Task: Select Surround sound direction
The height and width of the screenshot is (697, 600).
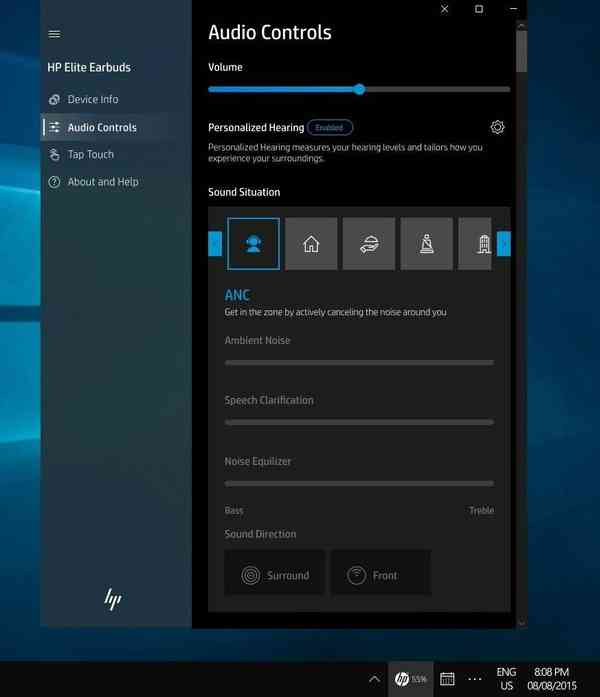Action: [275, 575]
